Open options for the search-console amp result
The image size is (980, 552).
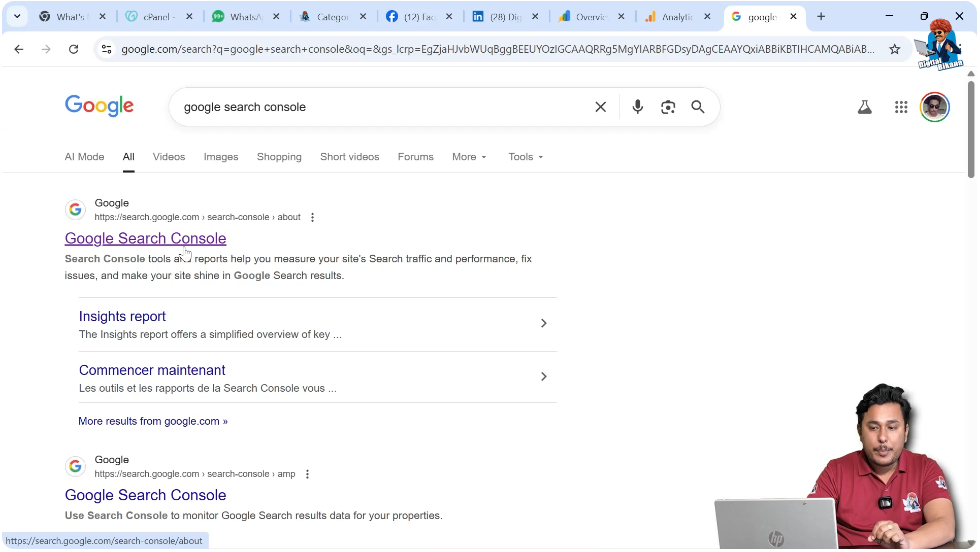point(307,474)
